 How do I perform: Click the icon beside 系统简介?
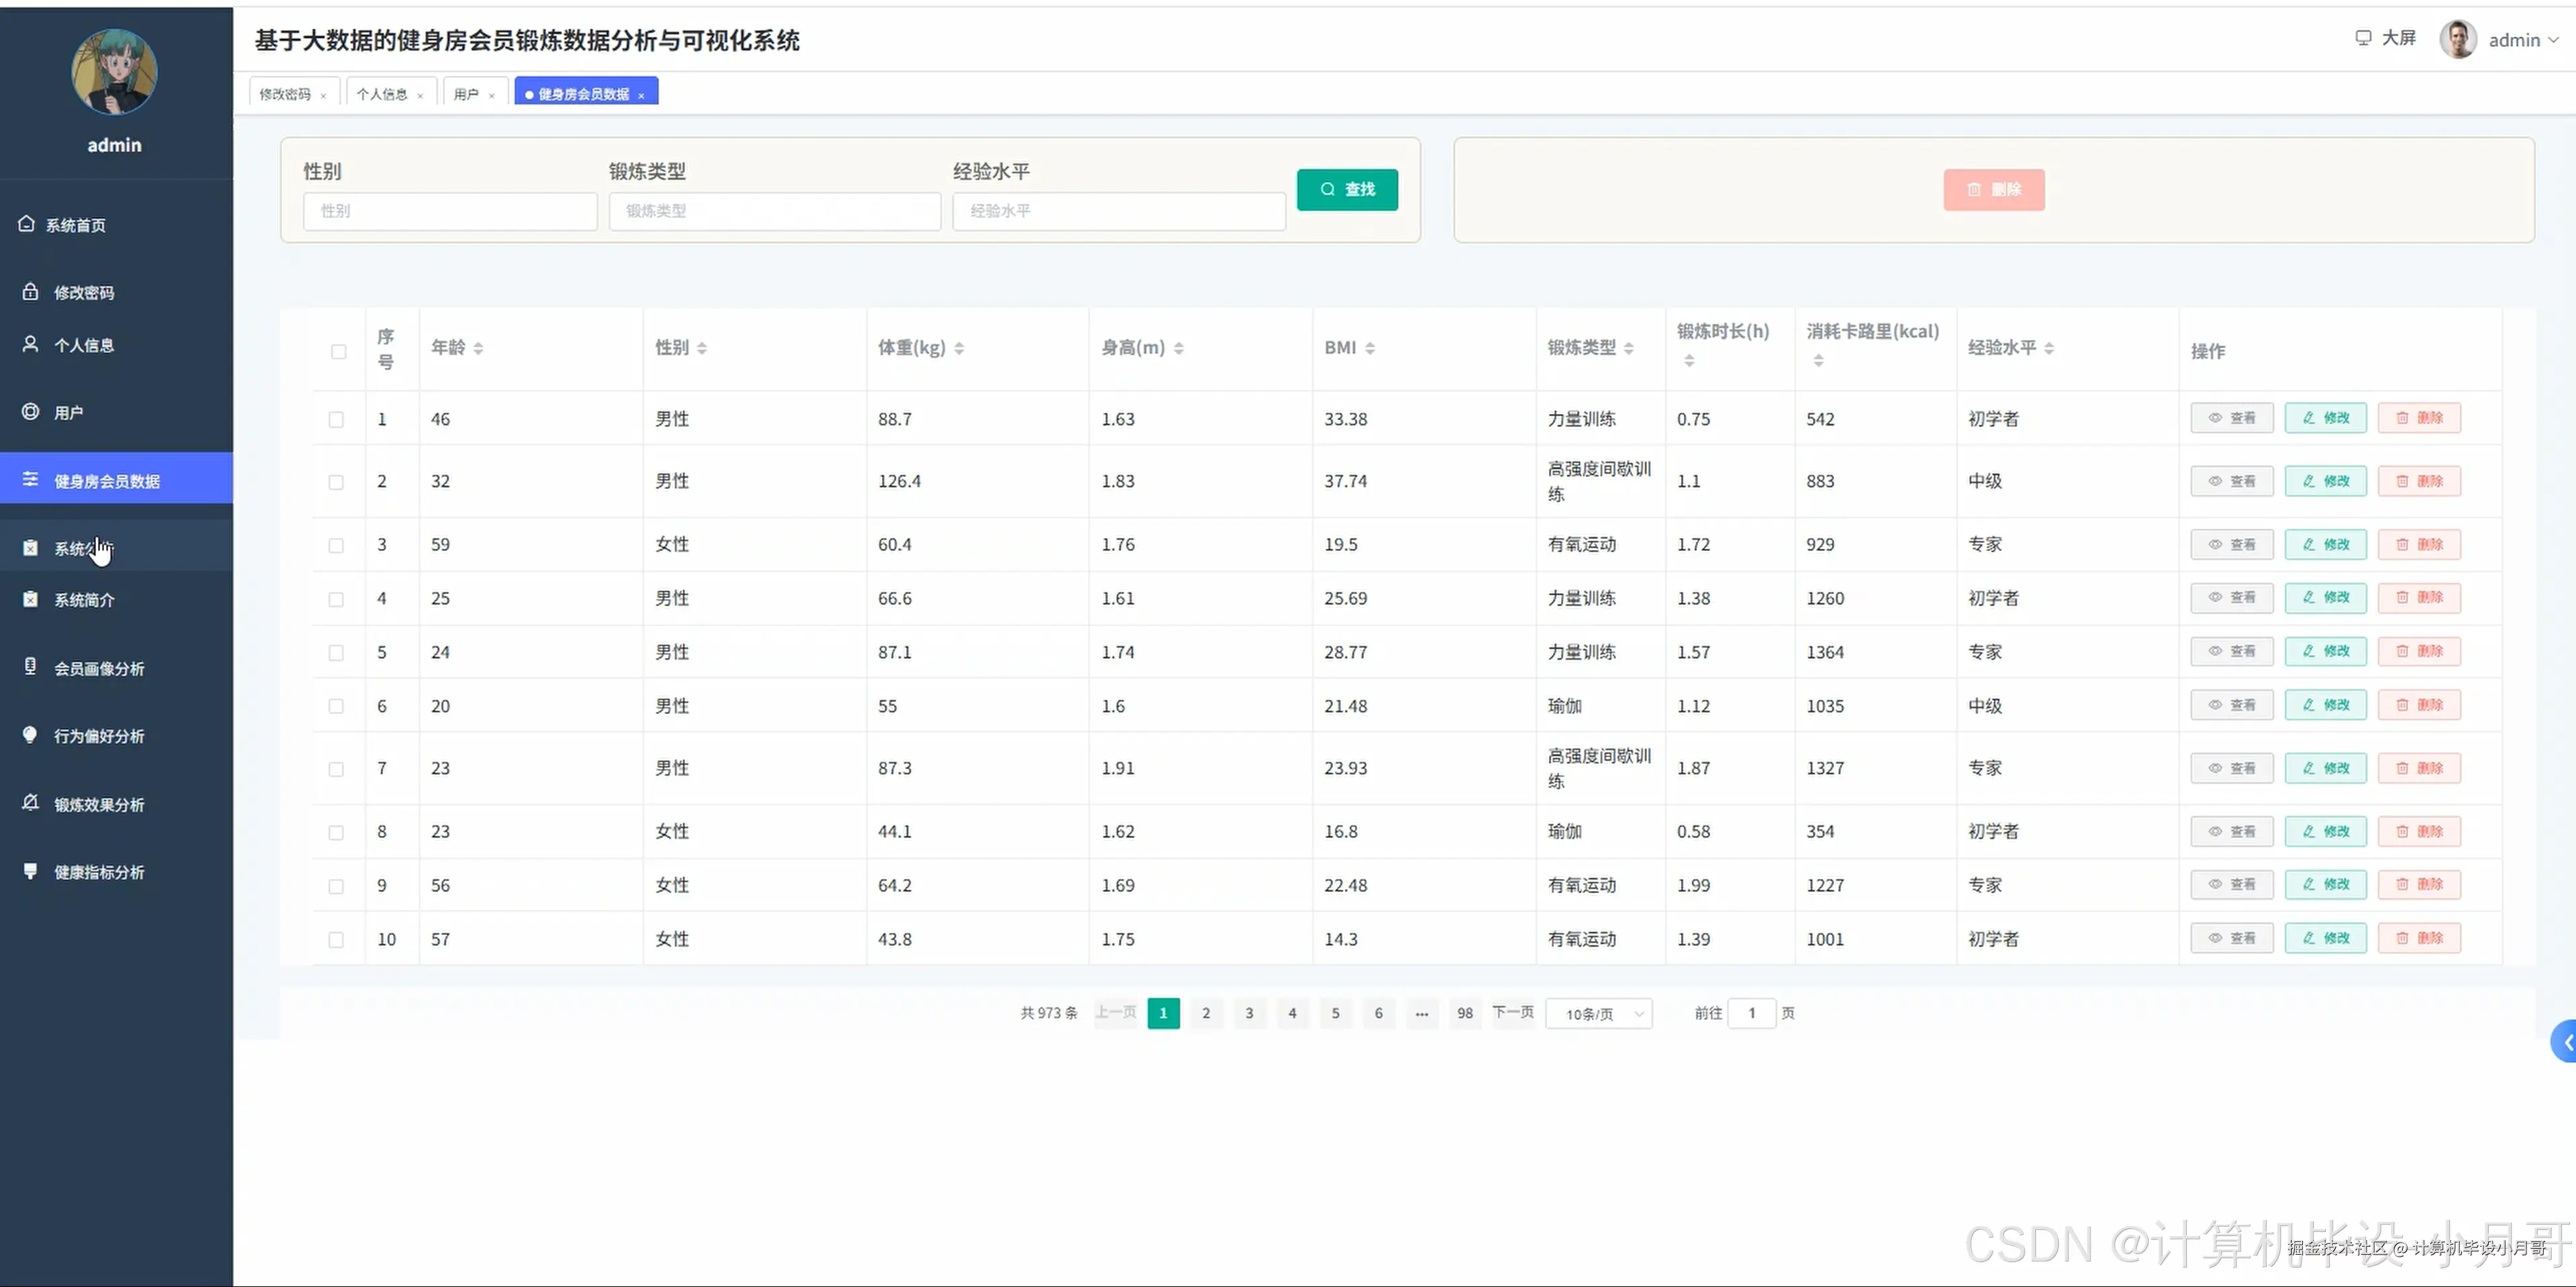point(30,599)
